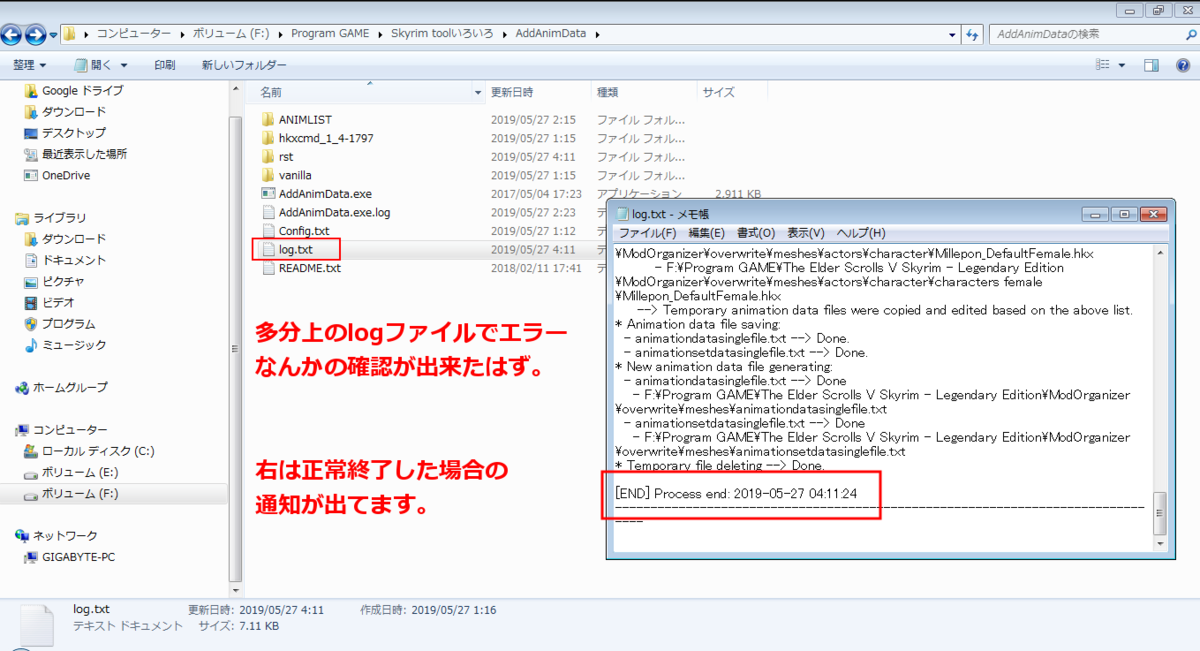Click the 印刷 toolbar button
Image resolution: width=1200 pixels, height=651 pixels.
tap(164, 65)
